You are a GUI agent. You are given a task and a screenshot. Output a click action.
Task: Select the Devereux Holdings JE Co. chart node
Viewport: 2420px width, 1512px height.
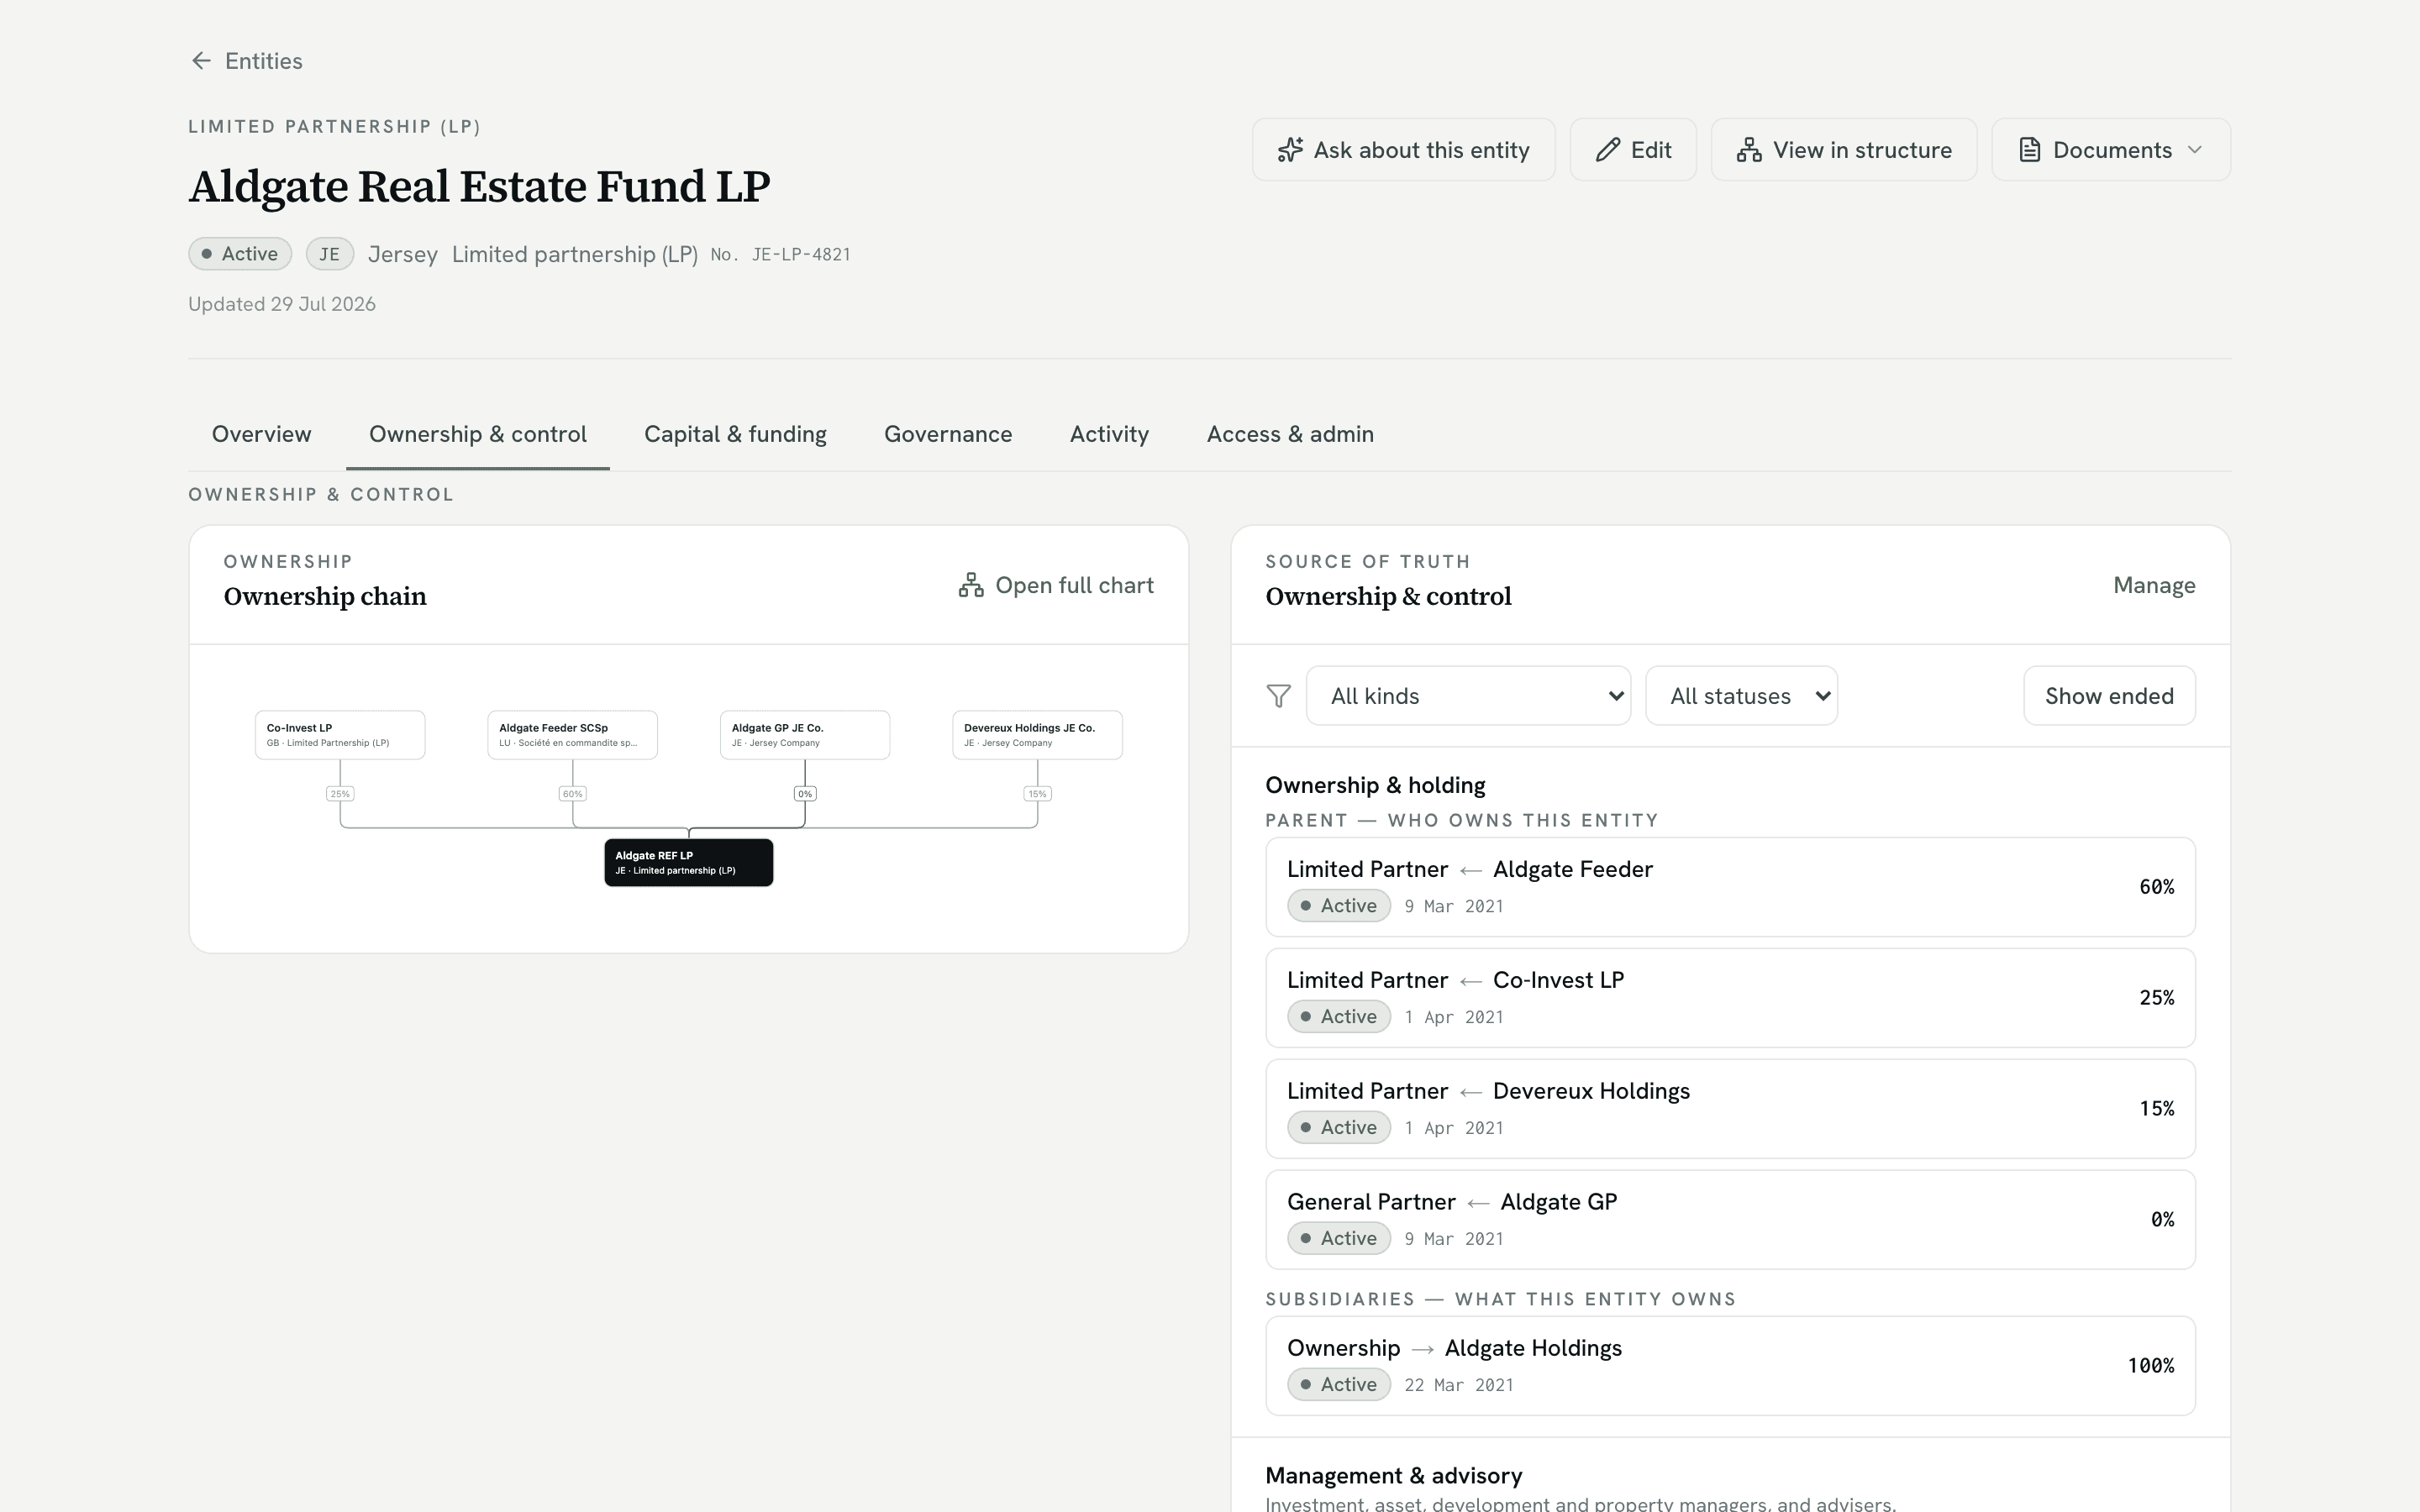coord(1037,735)
